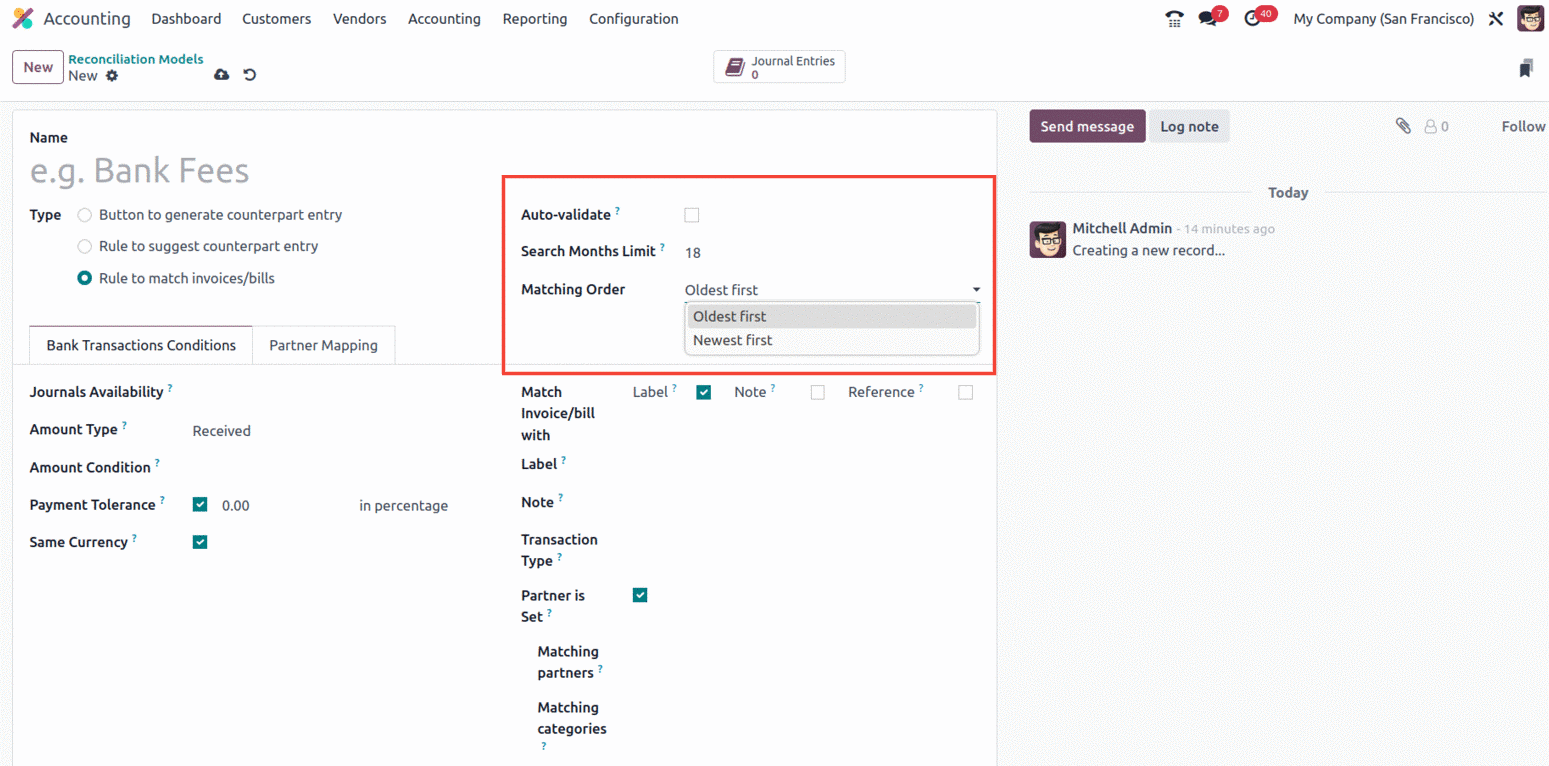
Task: Click the Send message button
Action: click(x=1087, y=127)
